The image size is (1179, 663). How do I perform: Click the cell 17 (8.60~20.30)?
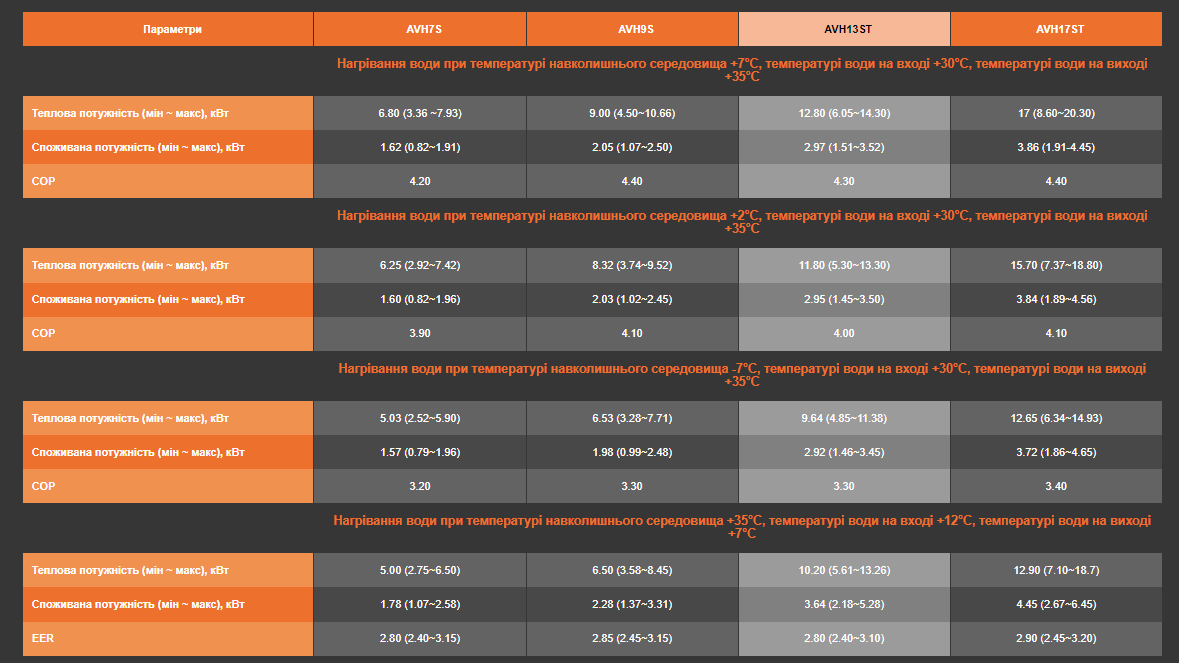coord(1056,113)
